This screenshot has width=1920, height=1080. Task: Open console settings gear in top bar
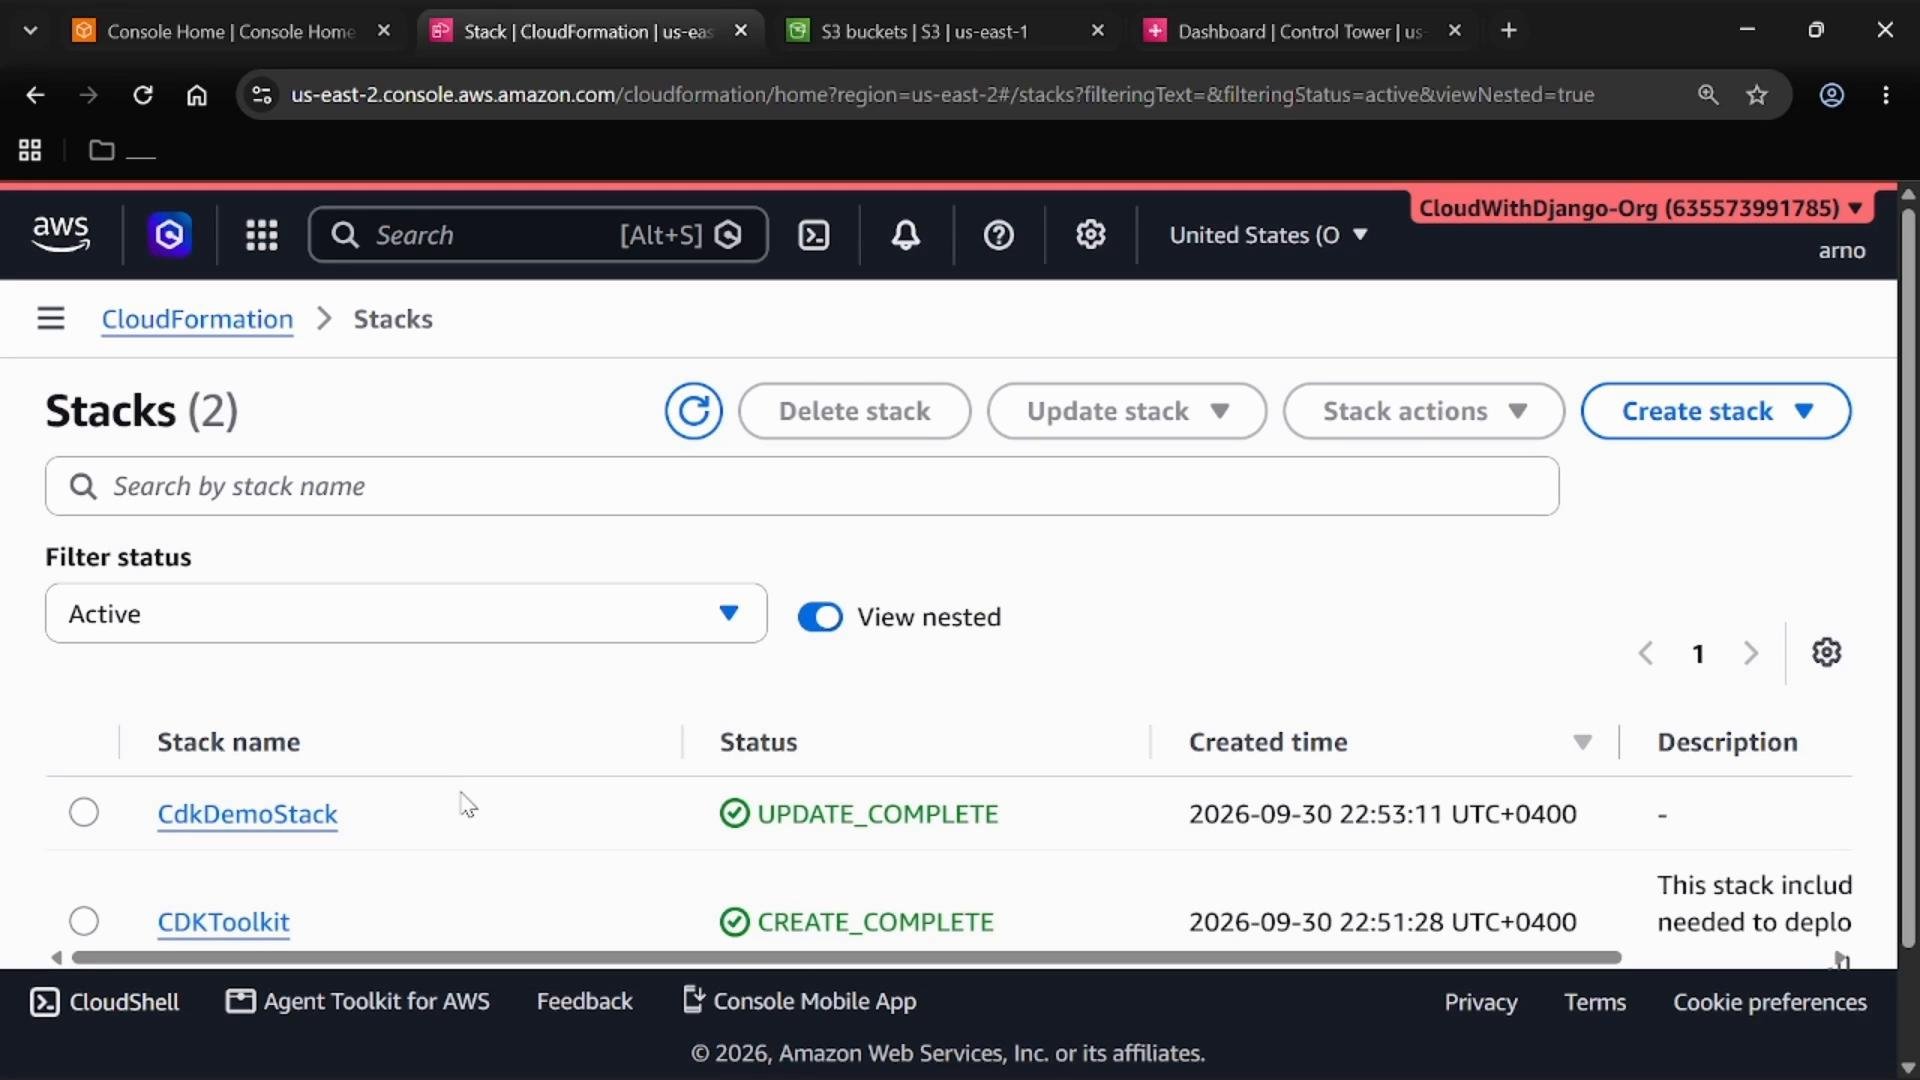(1090, 235)
